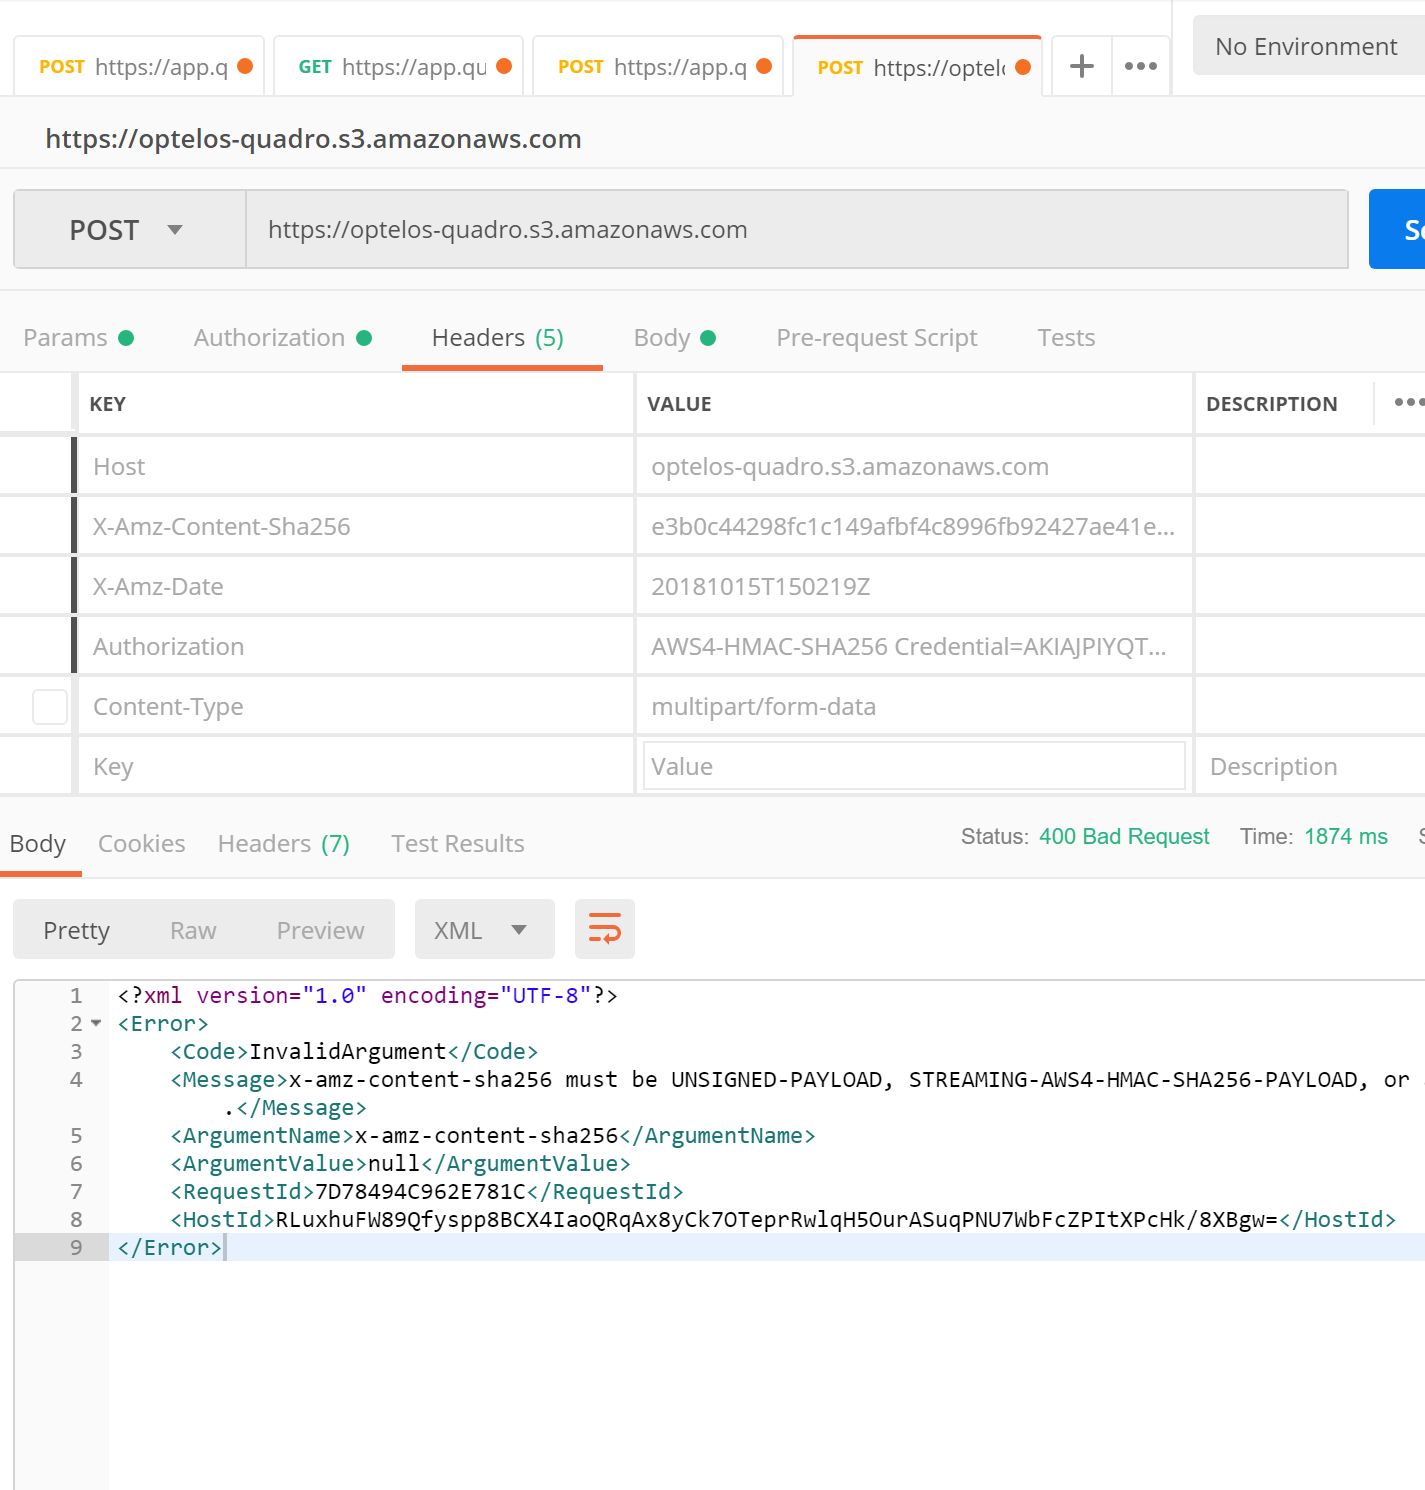
Task: Open the Pre-request Script tab
Action: tap(877, 338)
